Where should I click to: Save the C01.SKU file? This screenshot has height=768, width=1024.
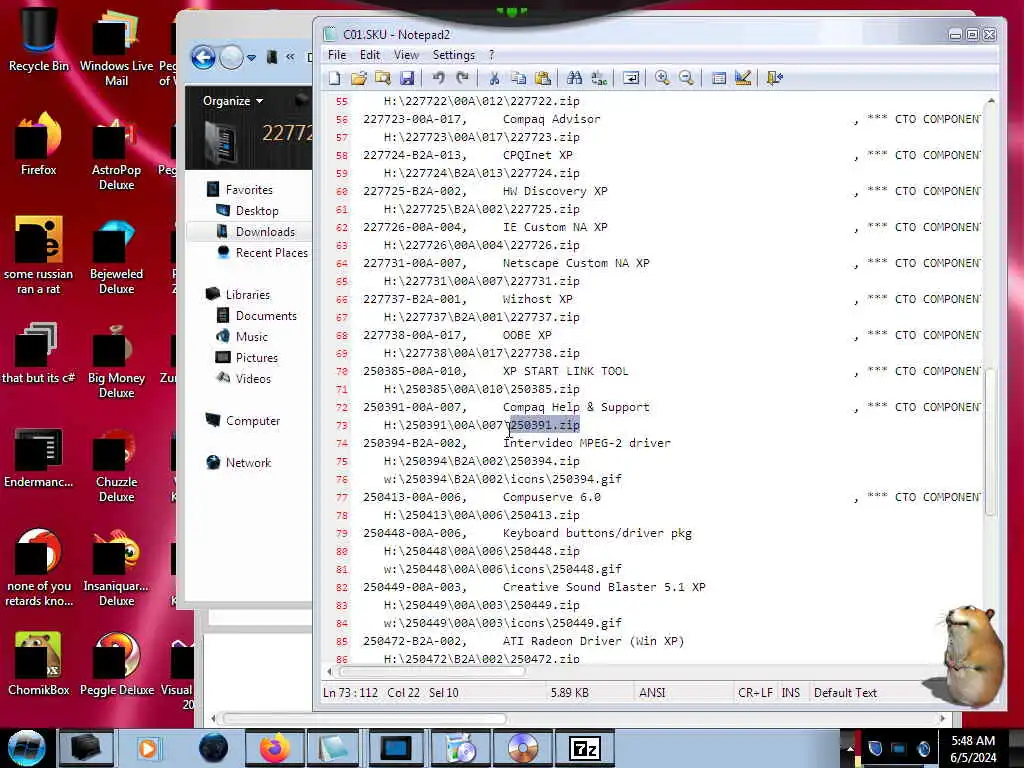[407, 78]
